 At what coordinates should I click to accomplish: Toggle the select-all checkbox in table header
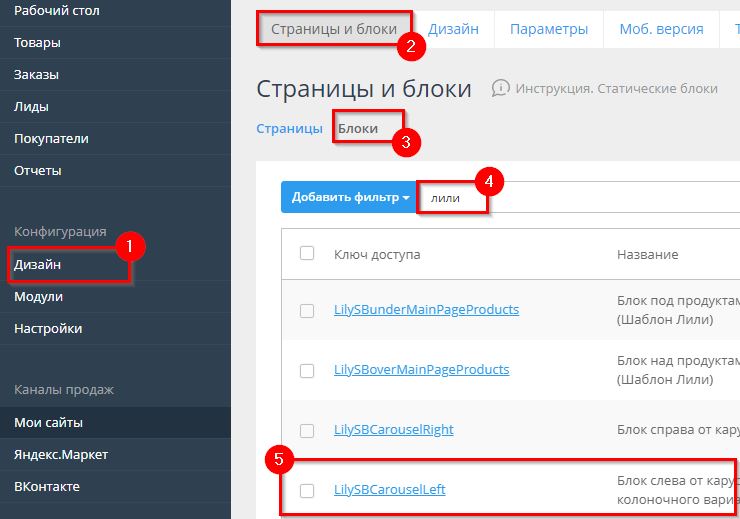tap(307, 253)
